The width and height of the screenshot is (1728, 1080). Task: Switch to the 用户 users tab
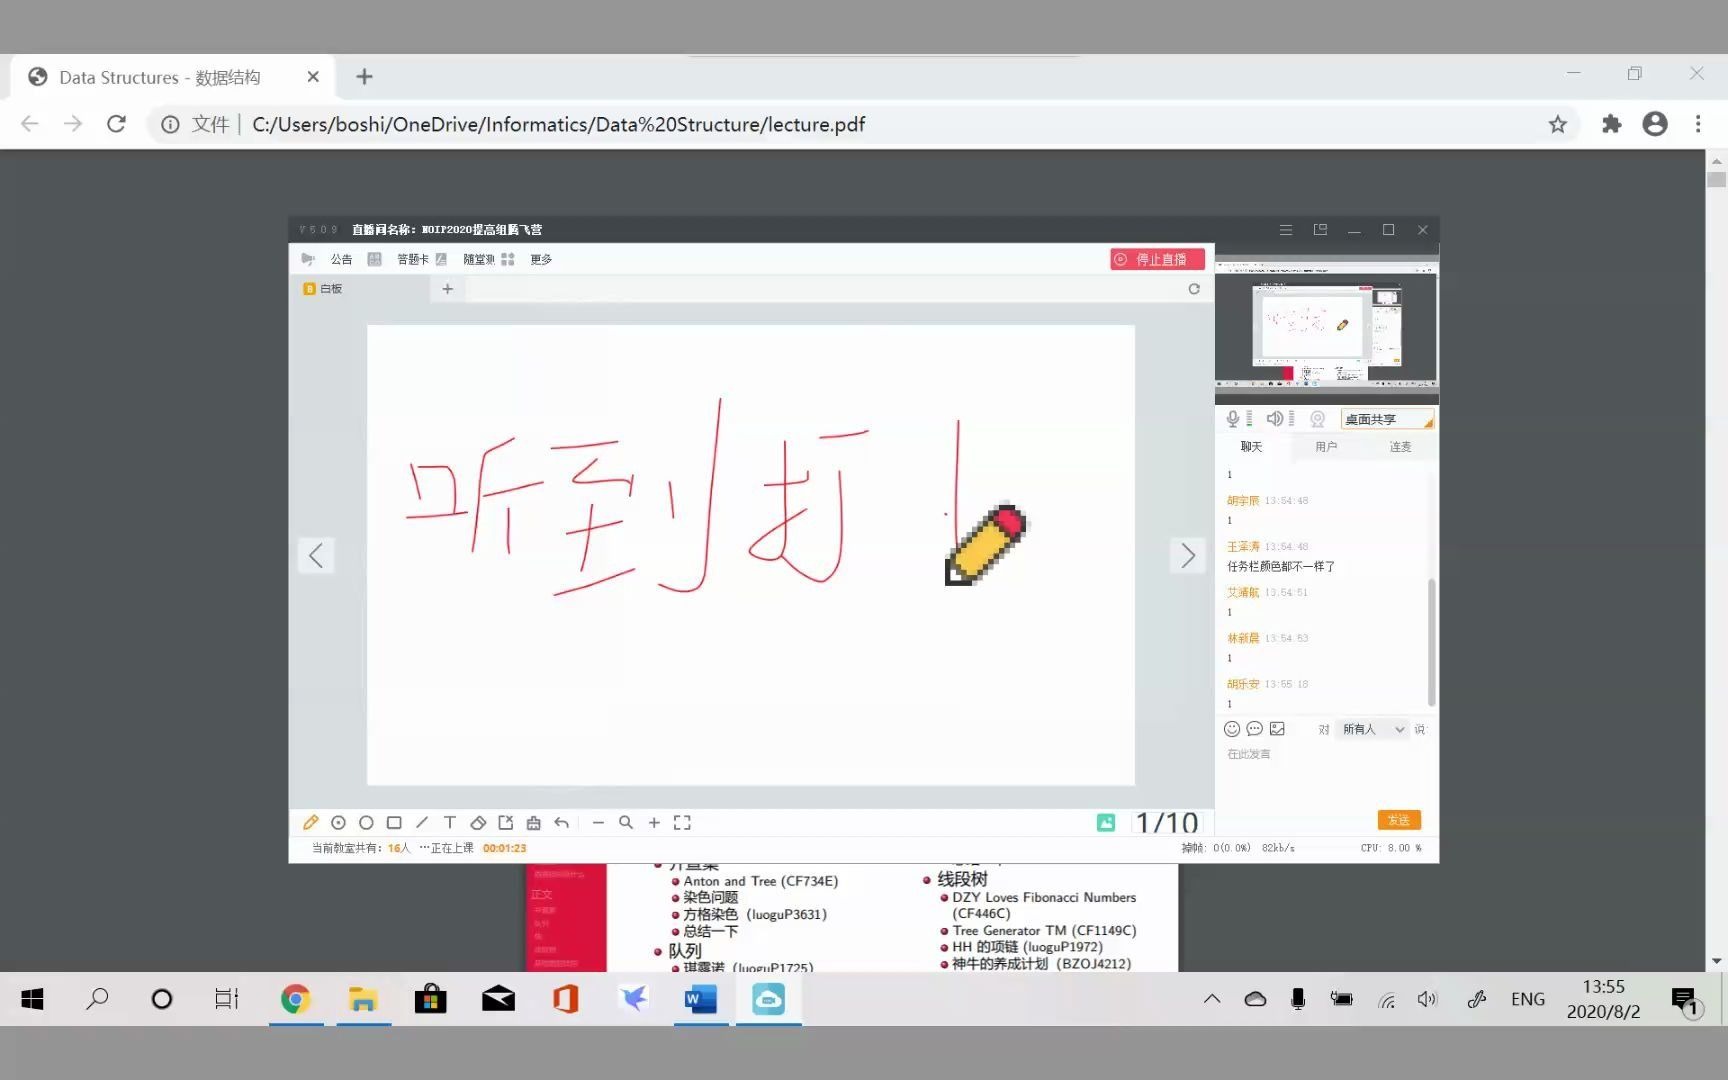point(1326,447)
